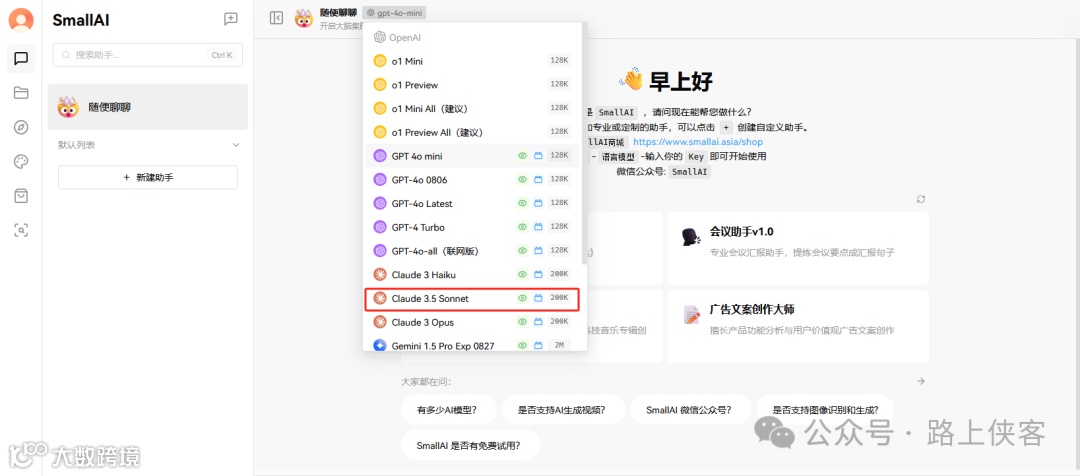Viewport: 1080px width, 476px height.
Task: Click the assistant emoji avatar in header
Action: (x=304, y=19)
